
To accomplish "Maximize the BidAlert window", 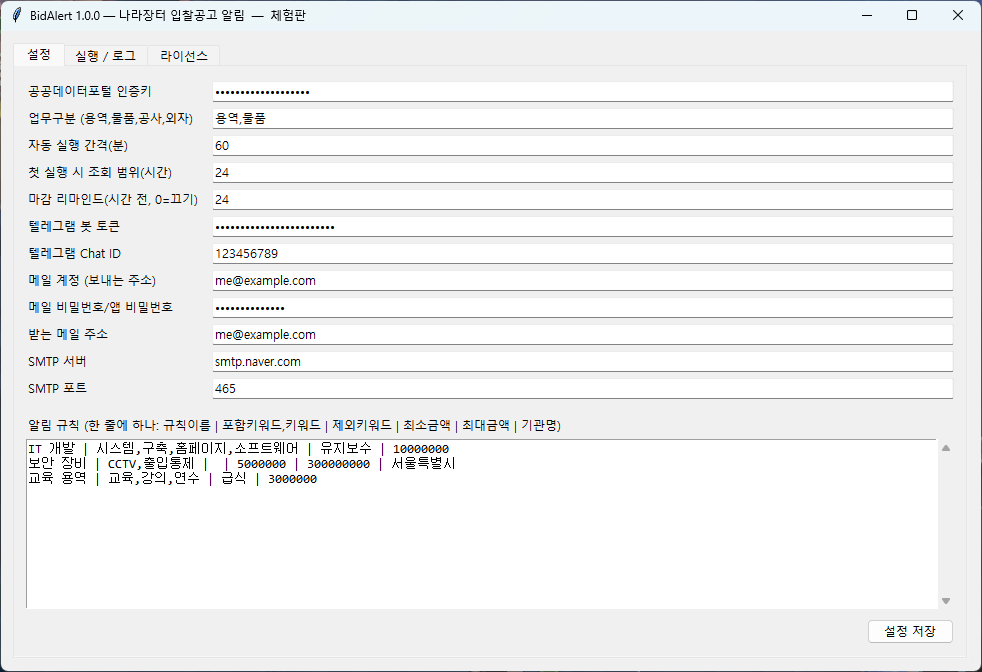I will coord(912,15).
